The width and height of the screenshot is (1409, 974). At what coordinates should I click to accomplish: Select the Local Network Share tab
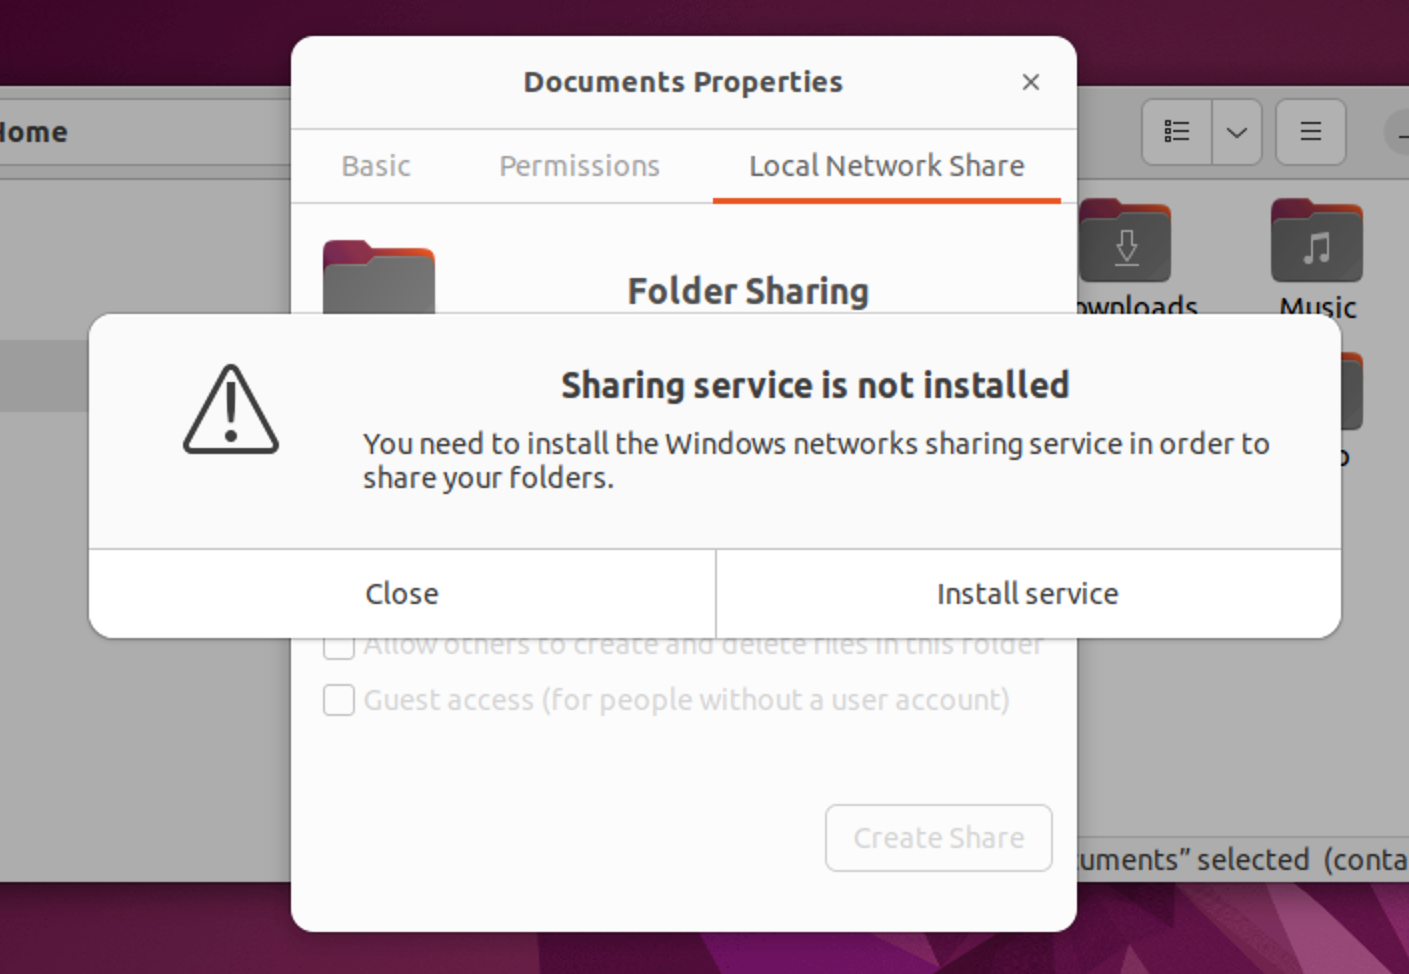tap(886, 166)
